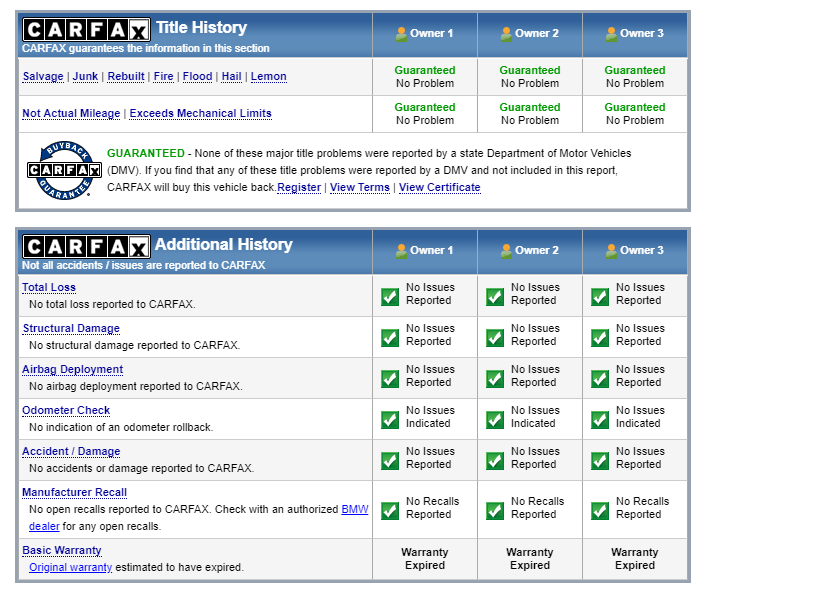The image size is (835, 594).
Task: Open the Original warranty link
Action: [x=70, y=567]
